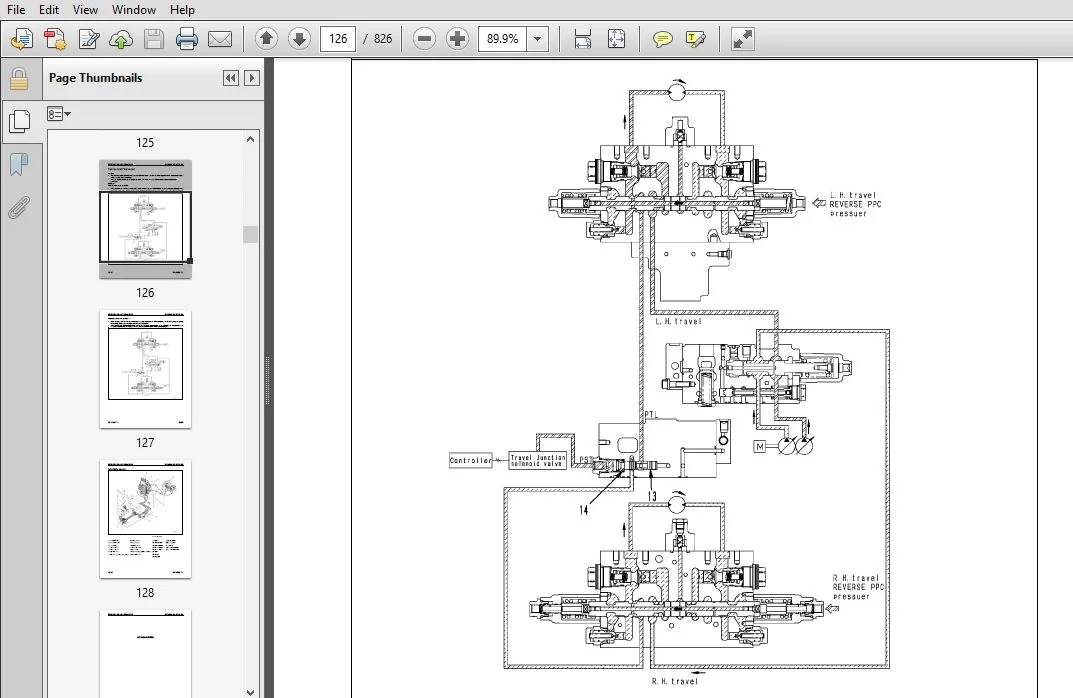
Task: Open the Help menu
Action: point(182,10)
